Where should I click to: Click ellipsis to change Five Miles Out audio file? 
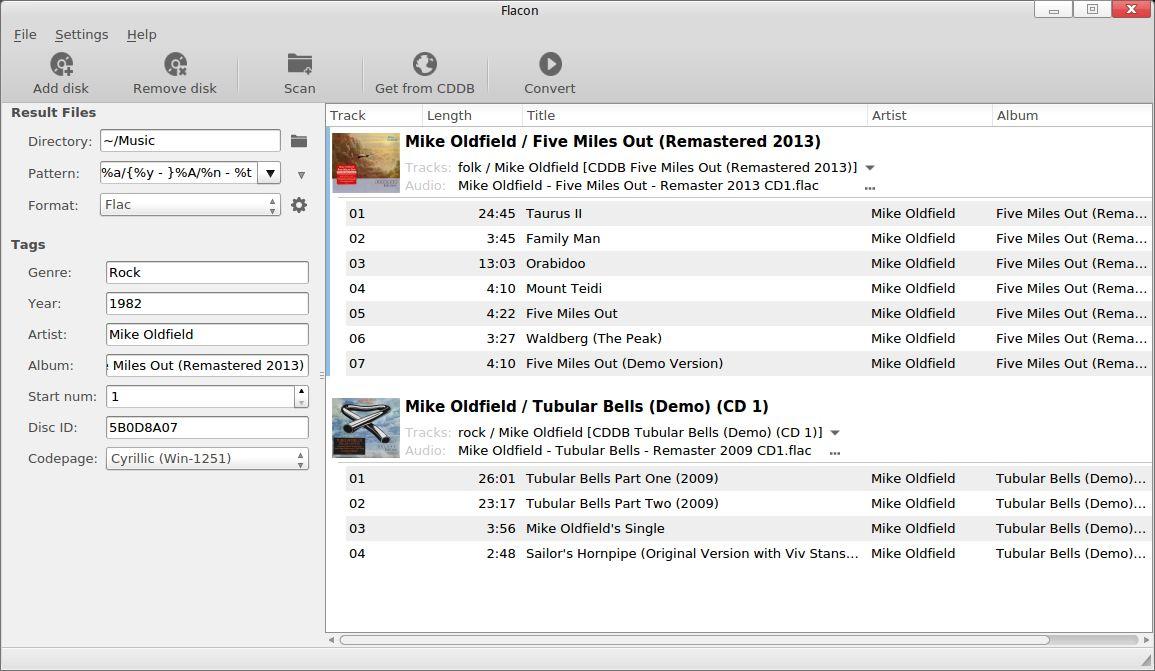[x=869, y=187]
